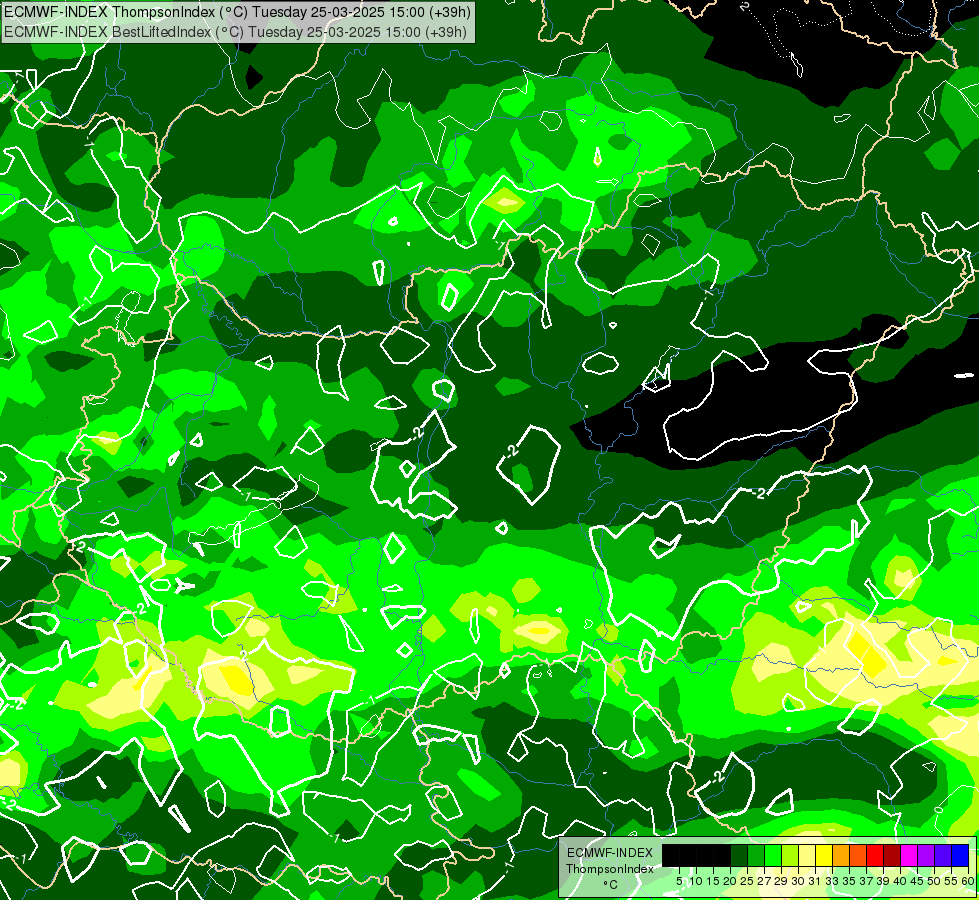Select the blue 55-60 legend swatch
979x900 pixels.
tap(960, 855)
